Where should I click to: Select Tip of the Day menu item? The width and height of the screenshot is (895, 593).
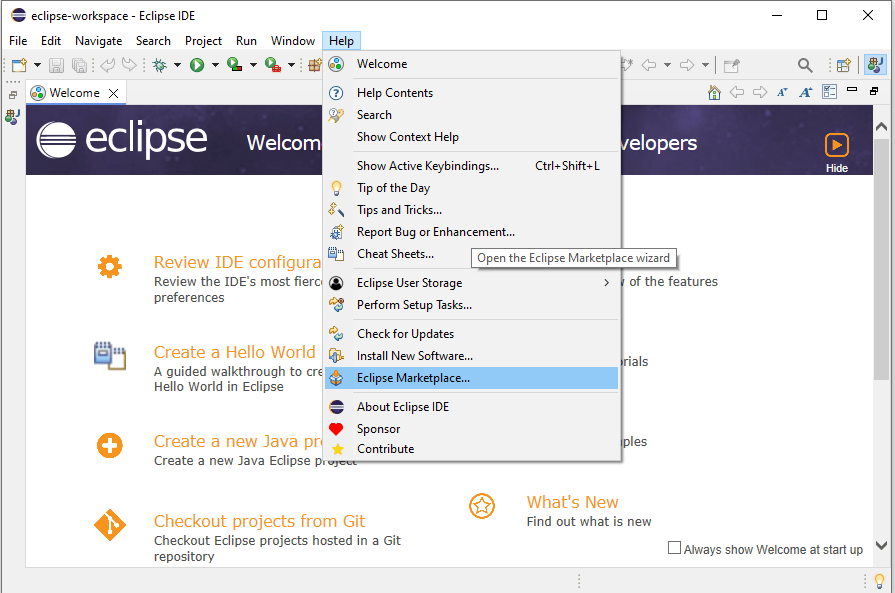coord(471,188)
